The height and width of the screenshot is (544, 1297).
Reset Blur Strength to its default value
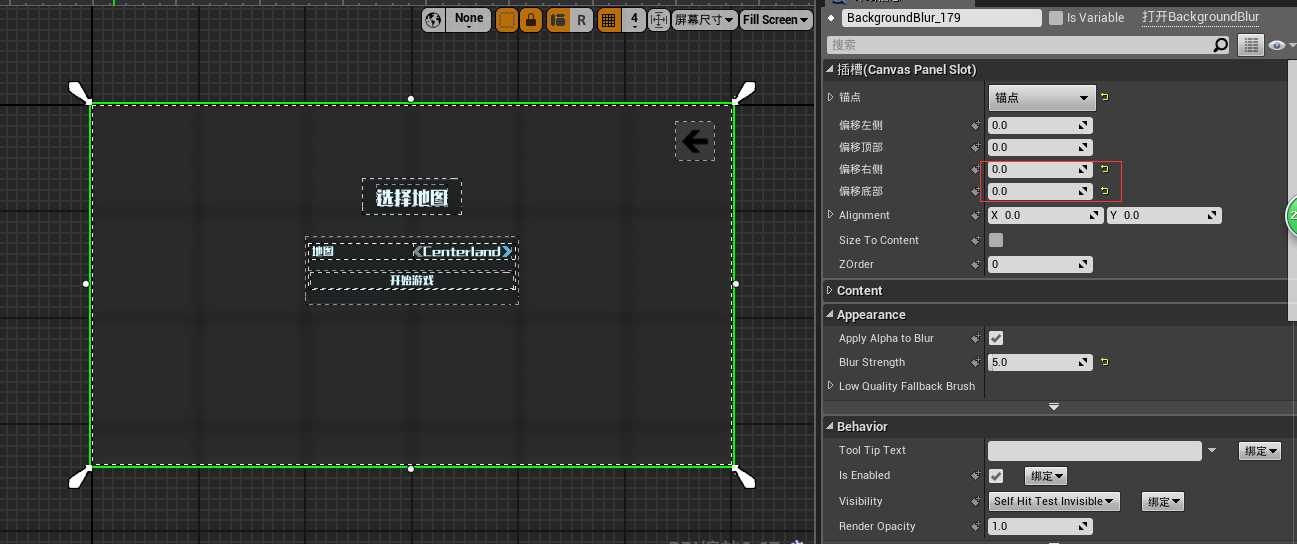point(1105,362)
